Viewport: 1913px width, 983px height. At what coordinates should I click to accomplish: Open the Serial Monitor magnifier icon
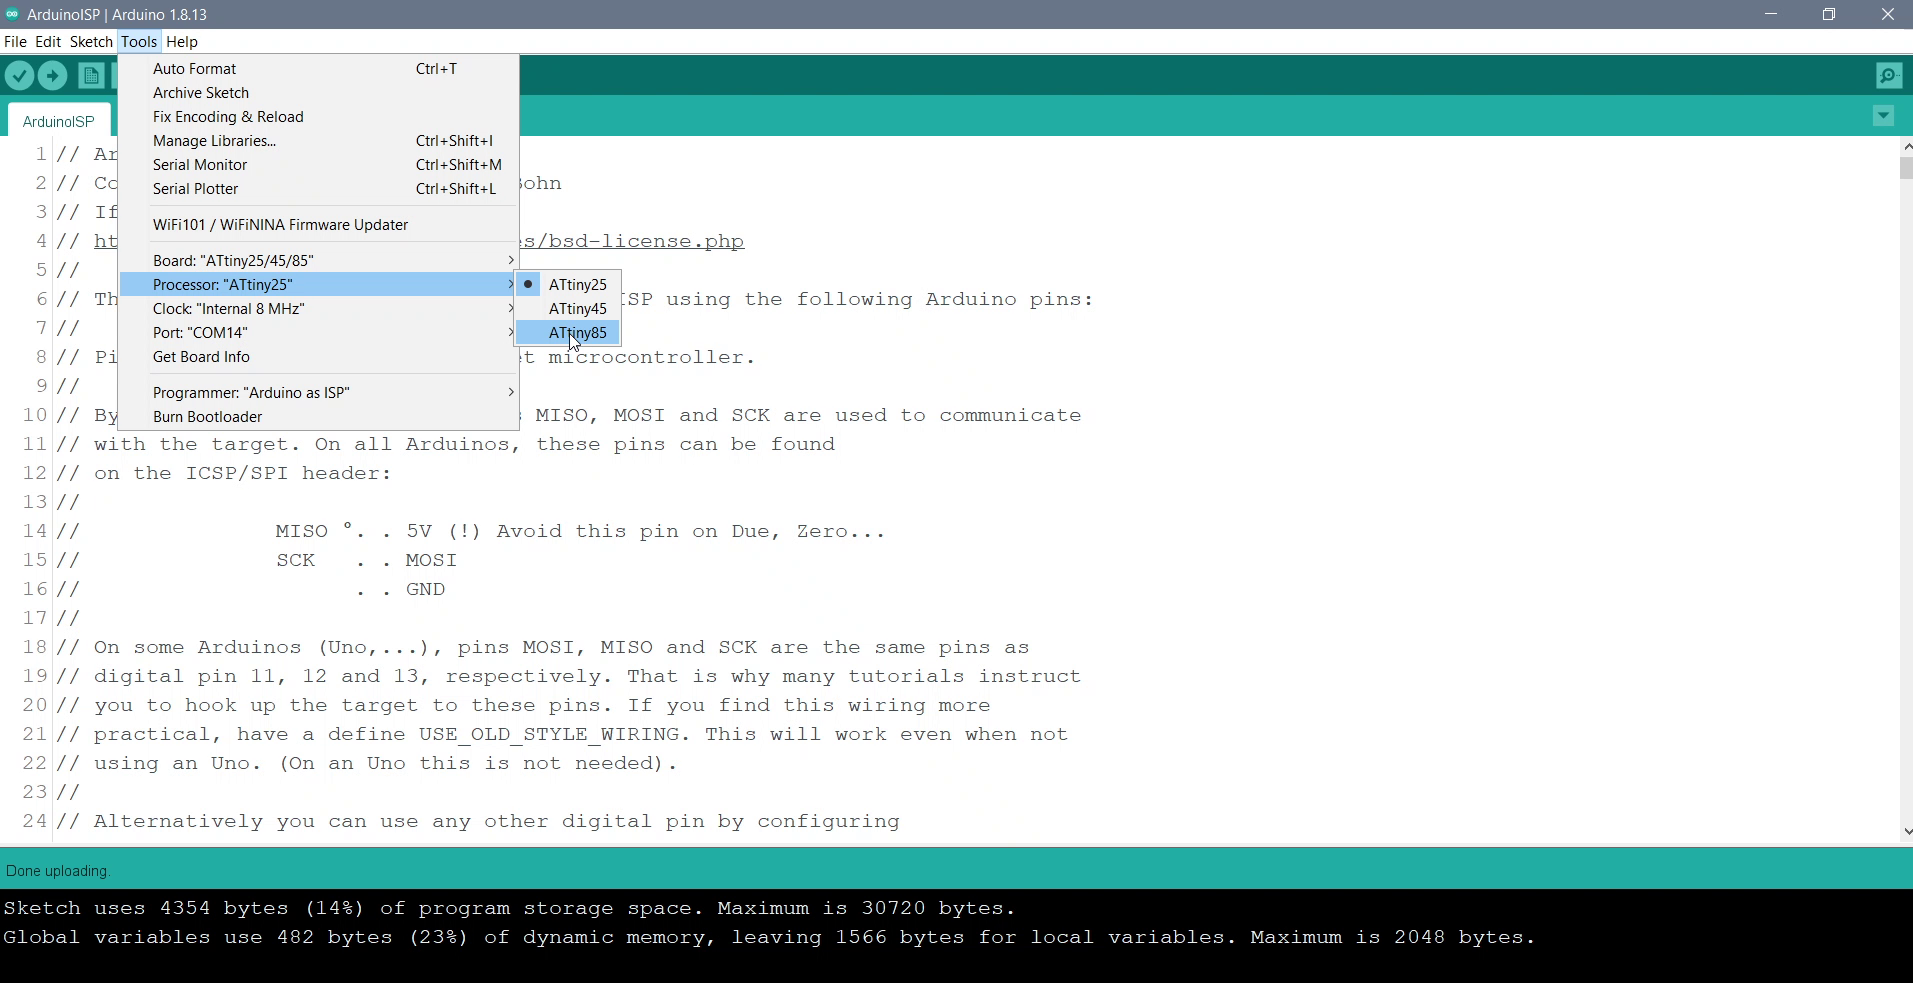1889,76
